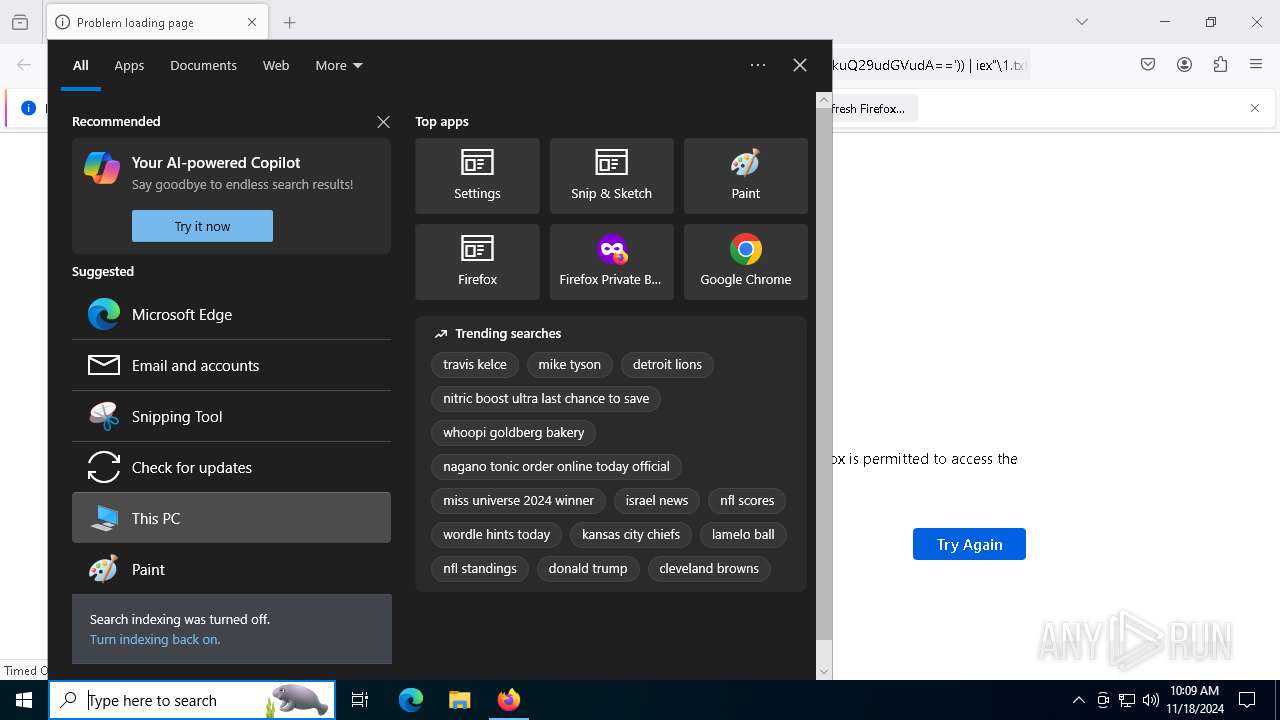Open search panel options ellipsis
Viewport: 1280px width, 720px height.
point(758,65)
